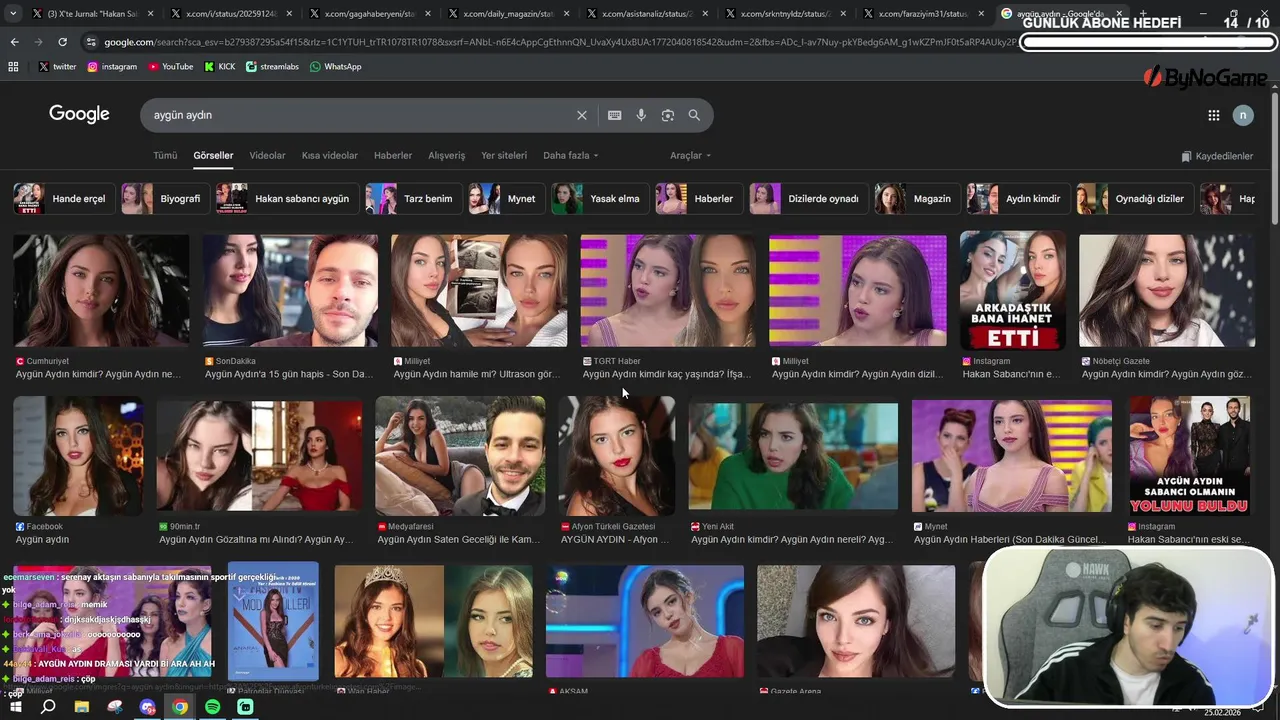Switch to the Haberler tab
Image resolution: width=1280 pixels, height=720 pixels.
click(393, 155)
